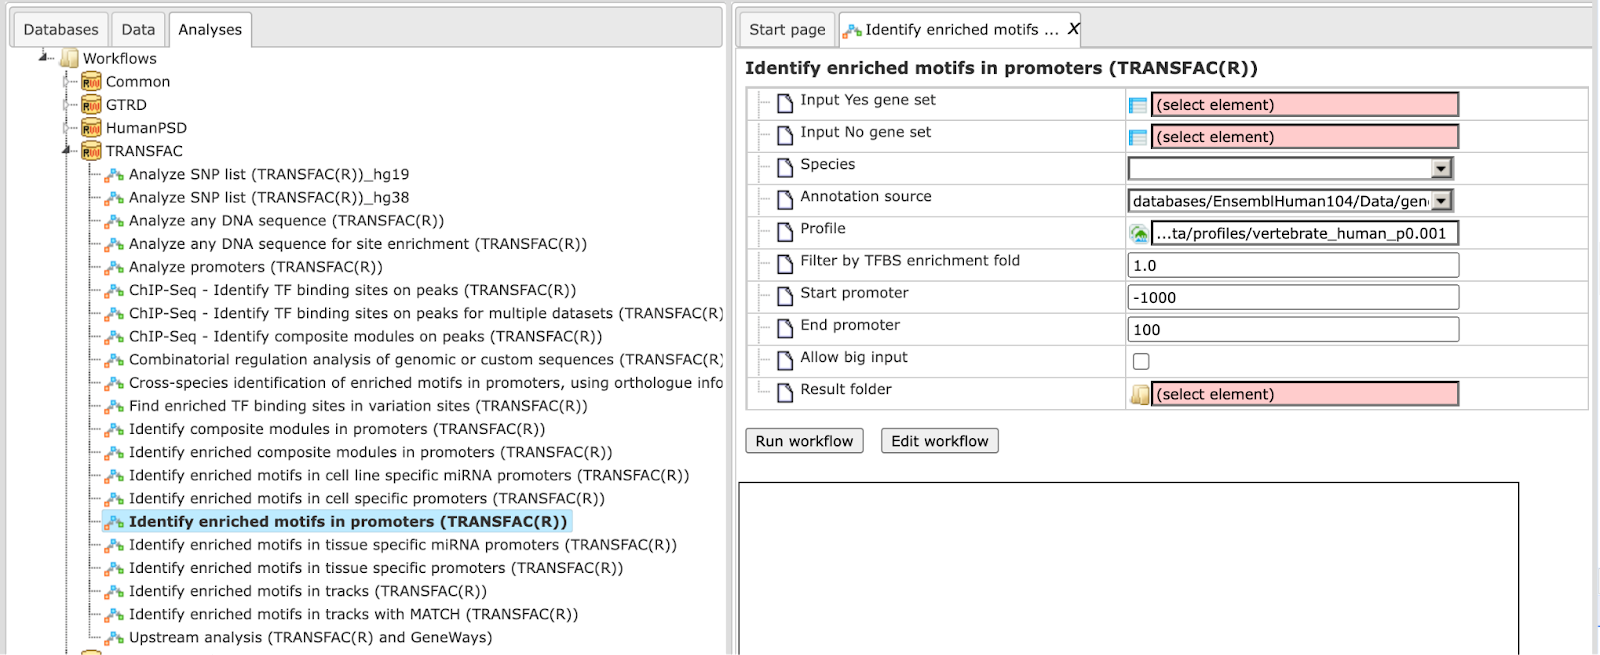The image size is (1600, 655).
Task: Click the Common database icon
Action: tap(91, 81)
